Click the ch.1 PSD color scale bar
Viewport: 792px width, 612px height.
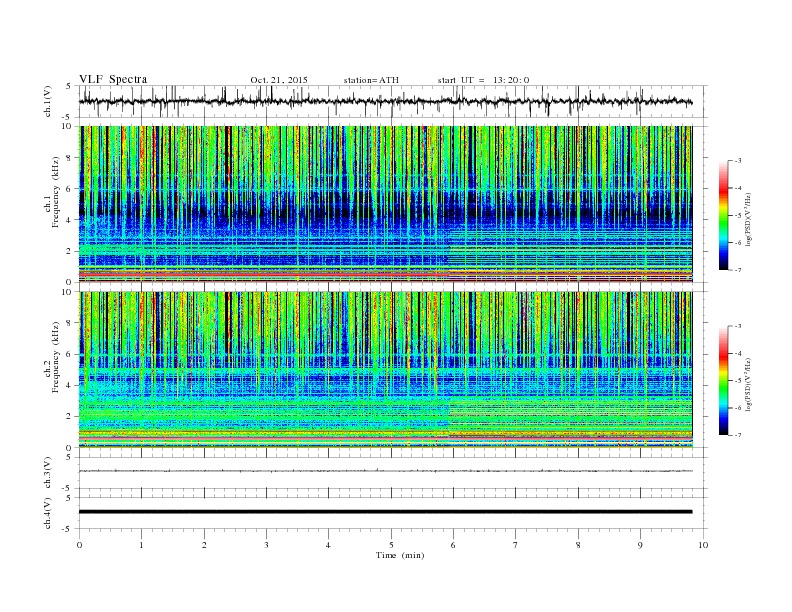[x=724, y=216]
